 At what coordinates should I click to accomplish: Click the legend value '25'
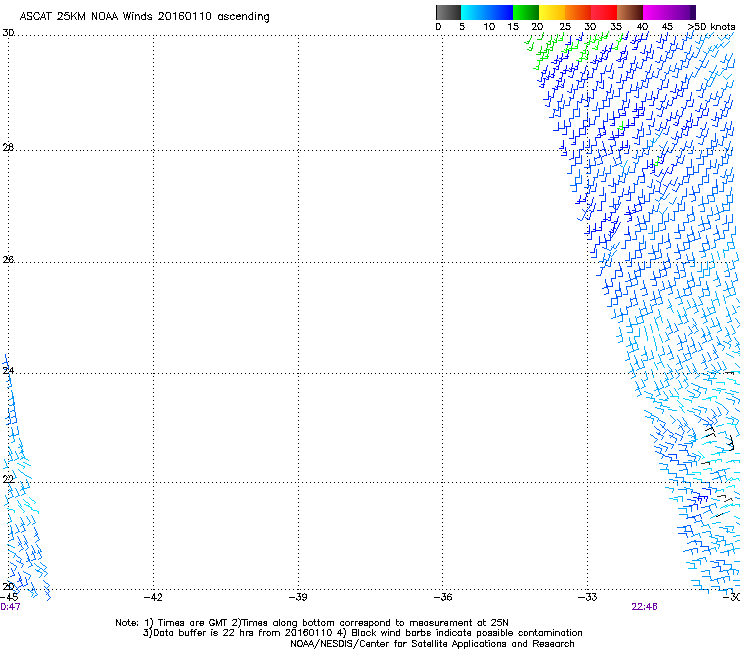coord(565,27)
